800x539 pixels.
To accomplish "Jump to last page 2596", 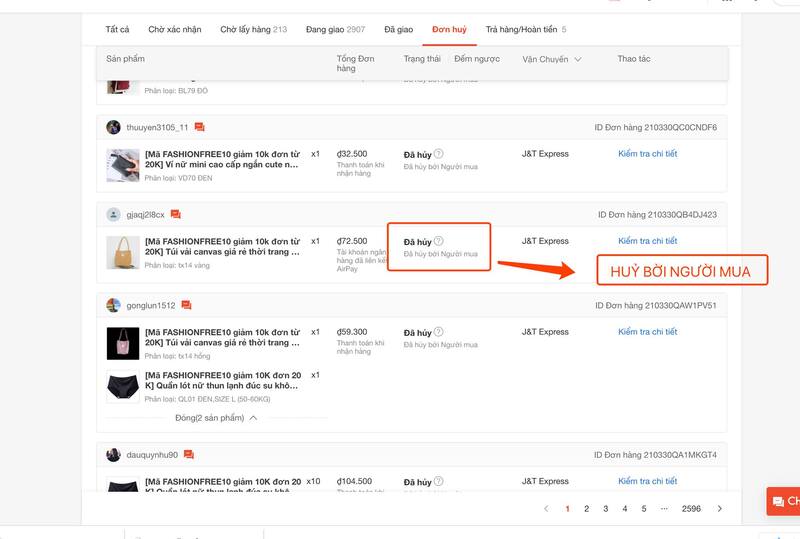I will 691,509.
